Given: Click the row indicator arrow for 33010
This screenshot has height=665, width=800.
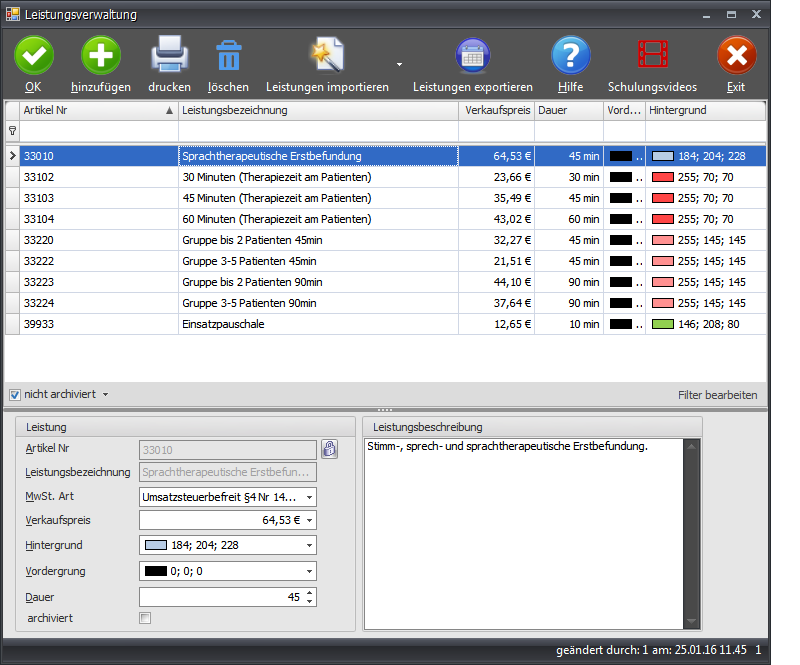Looking at the screenshot, I should 13,156.
